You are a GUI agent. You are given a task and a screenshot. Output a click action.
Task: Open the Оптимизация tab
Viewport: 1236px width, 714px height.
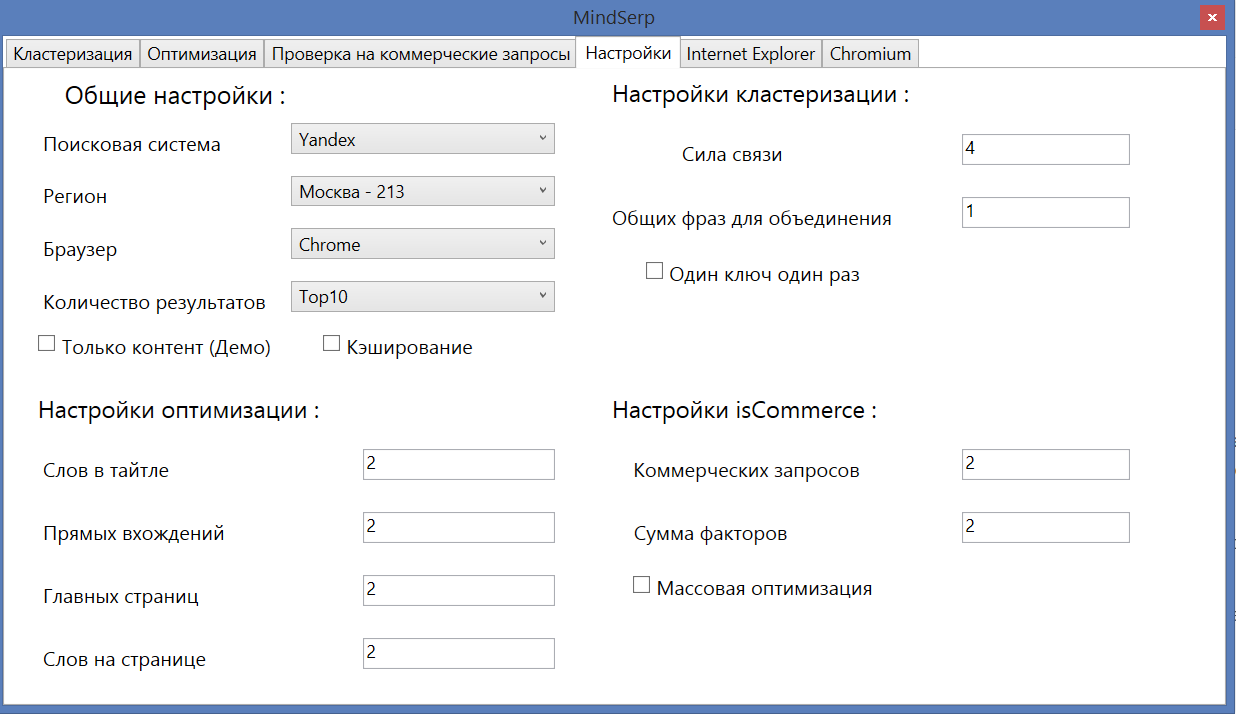tap(202, 54)
